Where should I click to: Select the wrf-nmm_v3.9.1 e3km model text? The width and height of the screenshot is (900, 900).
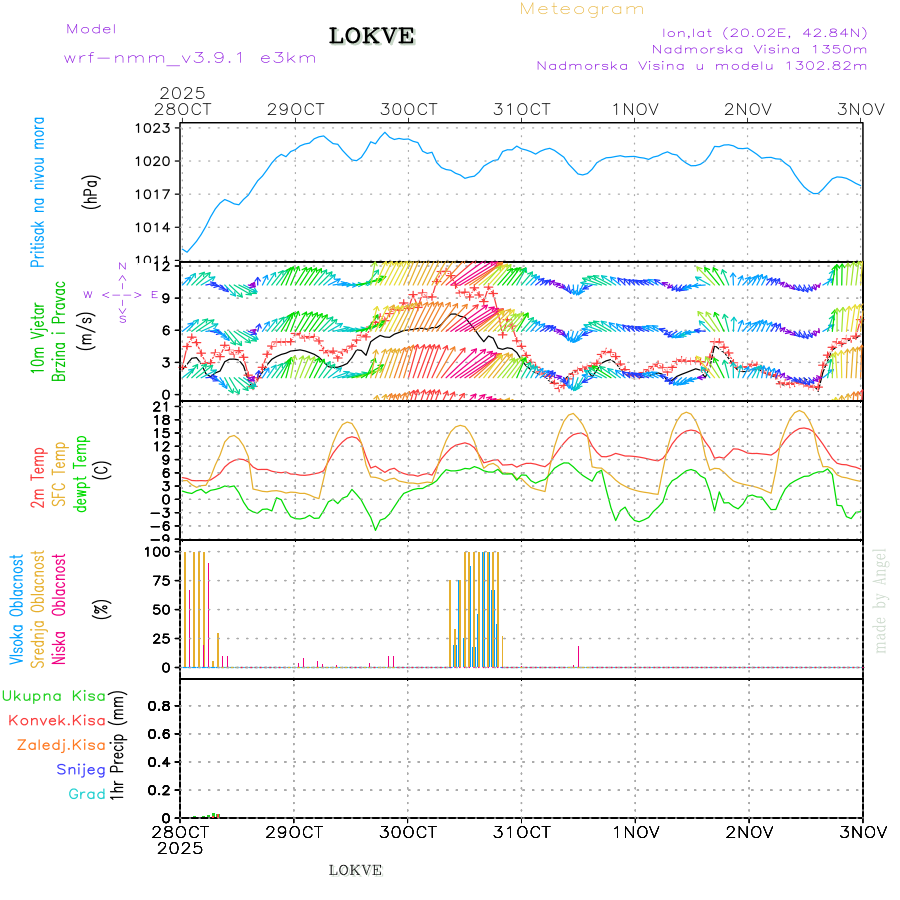[x=190, y=58]
